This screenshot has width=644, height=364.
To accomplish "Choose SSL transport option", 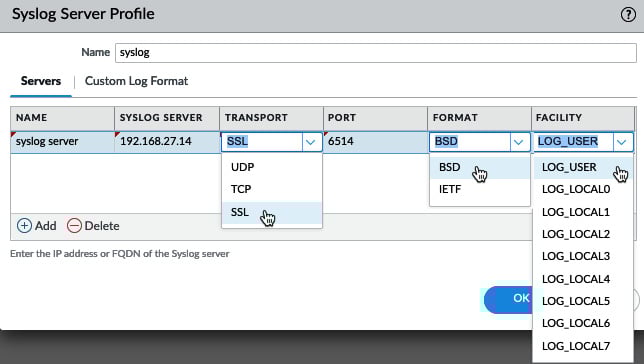I will pyautogui.click(x=272, y=212).
